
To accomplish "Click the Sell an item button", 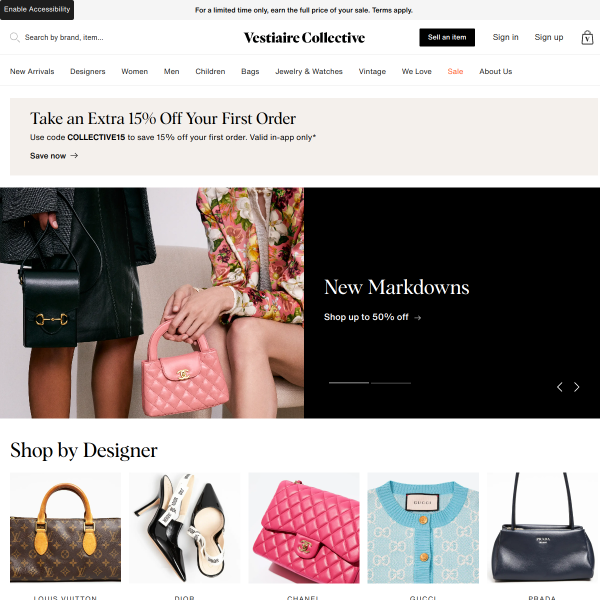I will click(x=447, y=38).
